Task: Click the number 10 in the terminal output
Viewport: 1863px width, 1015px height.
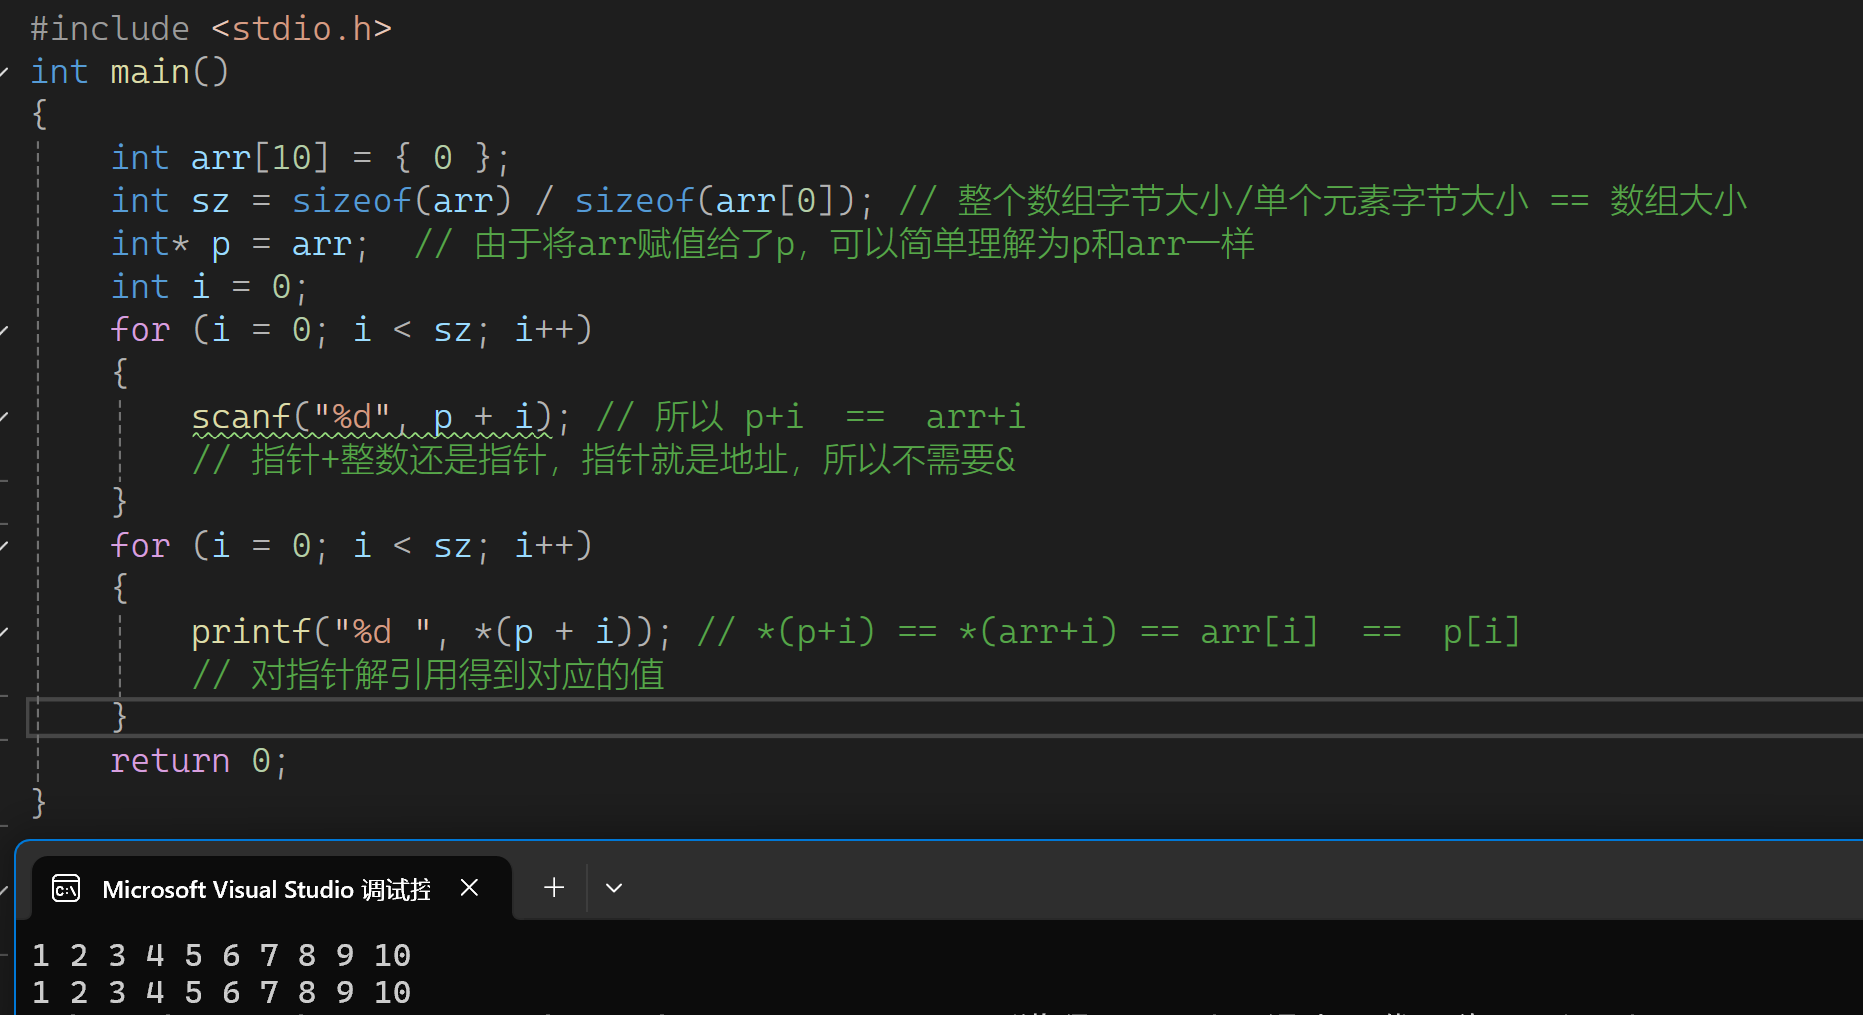Action: point(392,955)
